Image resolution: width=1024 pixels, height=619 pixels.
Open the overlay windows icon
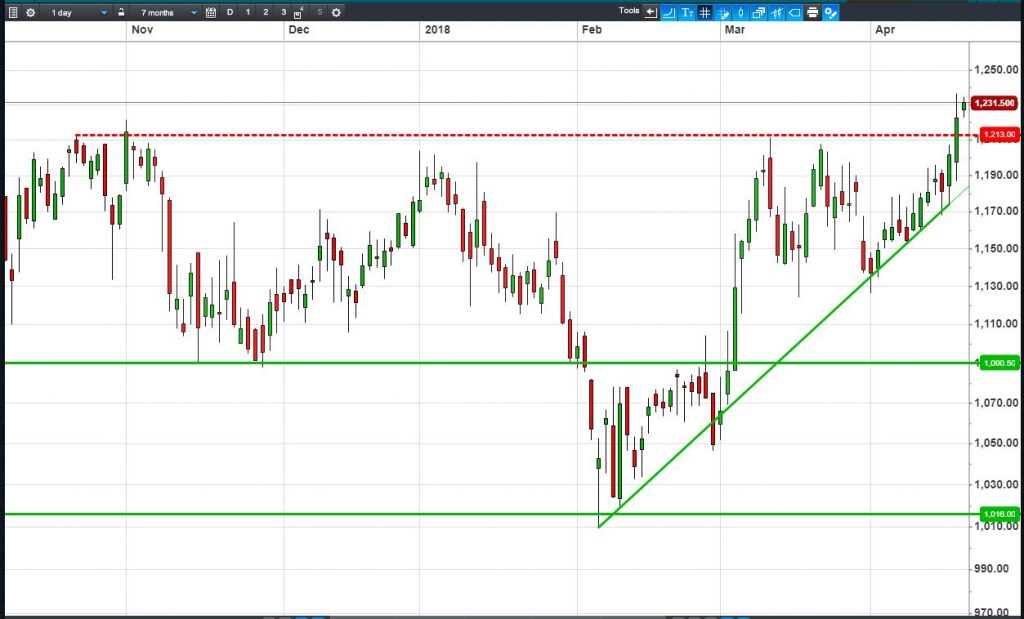[759, 12]
